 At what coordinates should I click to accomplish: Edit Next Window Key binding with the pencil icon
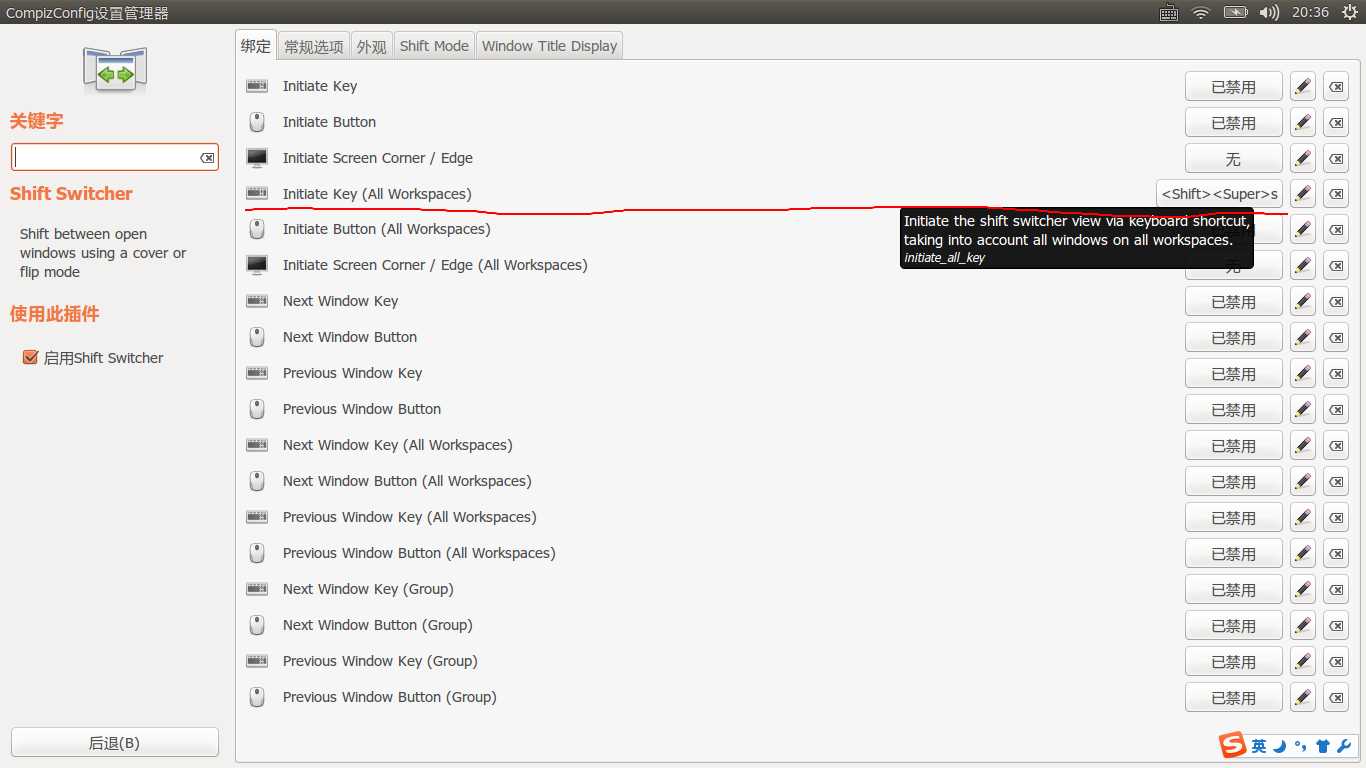tap(1302, 302)
